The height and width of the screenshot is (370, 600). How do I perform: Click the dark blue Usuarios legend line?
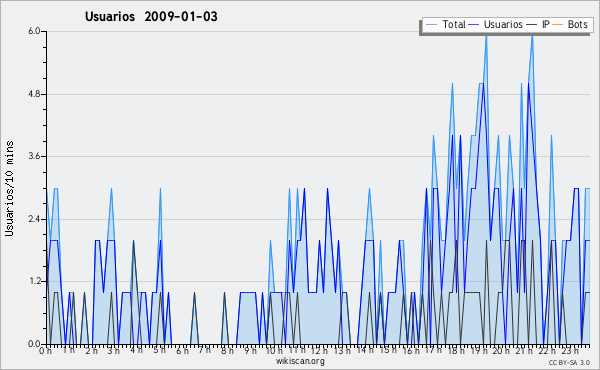[x=474, y=25]
